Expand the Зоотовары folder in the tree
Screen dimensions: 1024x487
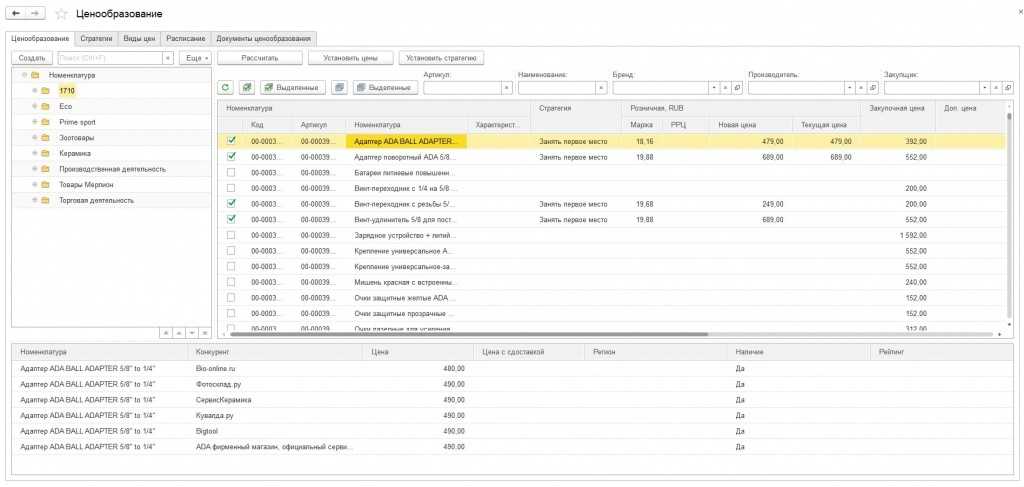pos(35,137)
